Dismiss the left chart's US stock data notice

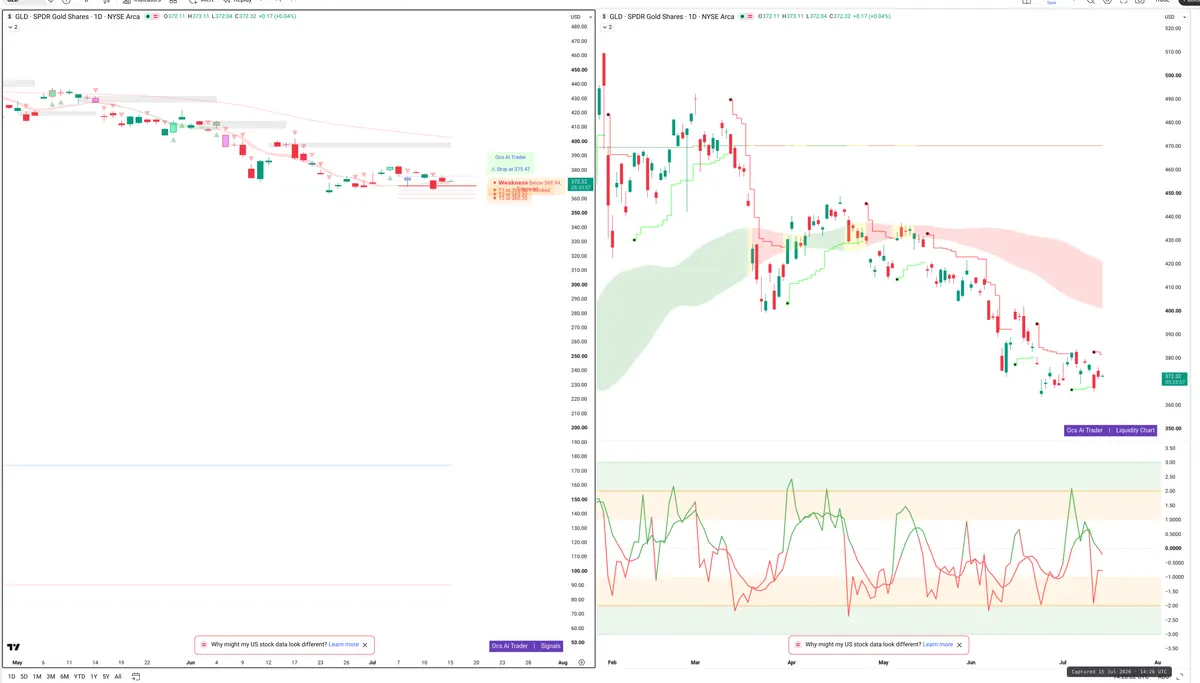click(x=367, y=645)
